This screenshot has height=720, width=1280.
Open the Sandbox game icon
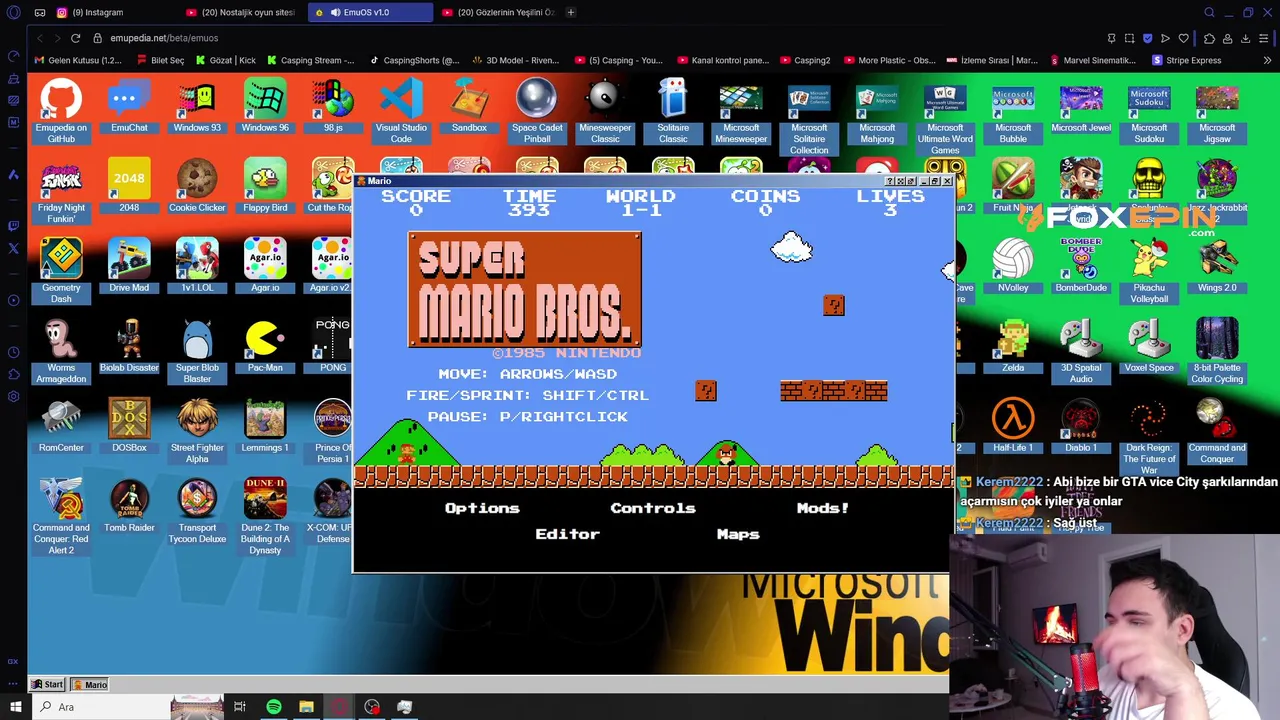[469, 106]
